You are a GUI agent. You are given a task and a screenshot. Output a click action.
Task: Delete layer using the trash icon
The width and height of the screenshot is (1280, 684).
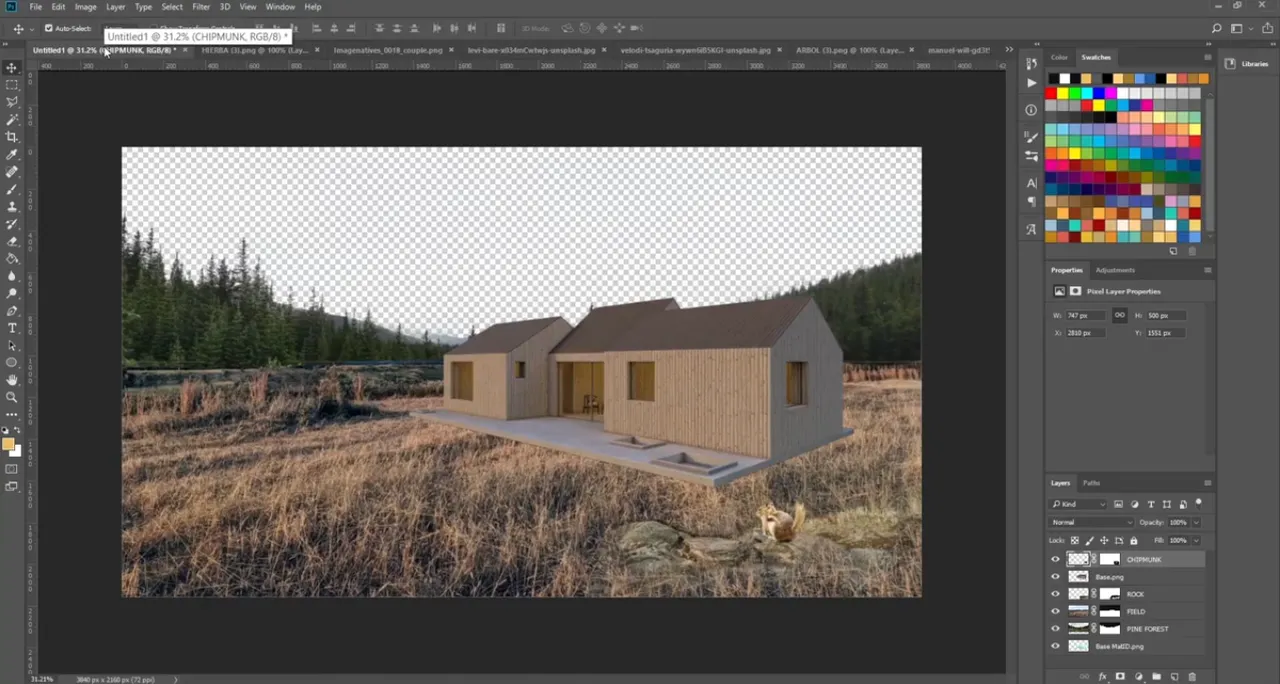point(1192,677)
